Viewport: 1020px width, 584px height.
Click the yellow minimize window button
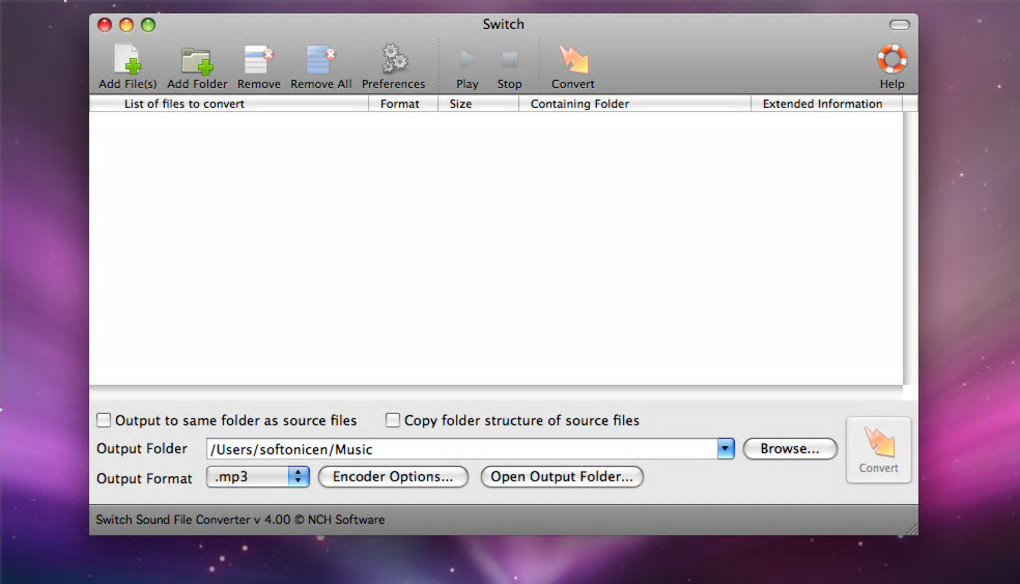pyautogui.click(x=126, y=25)
